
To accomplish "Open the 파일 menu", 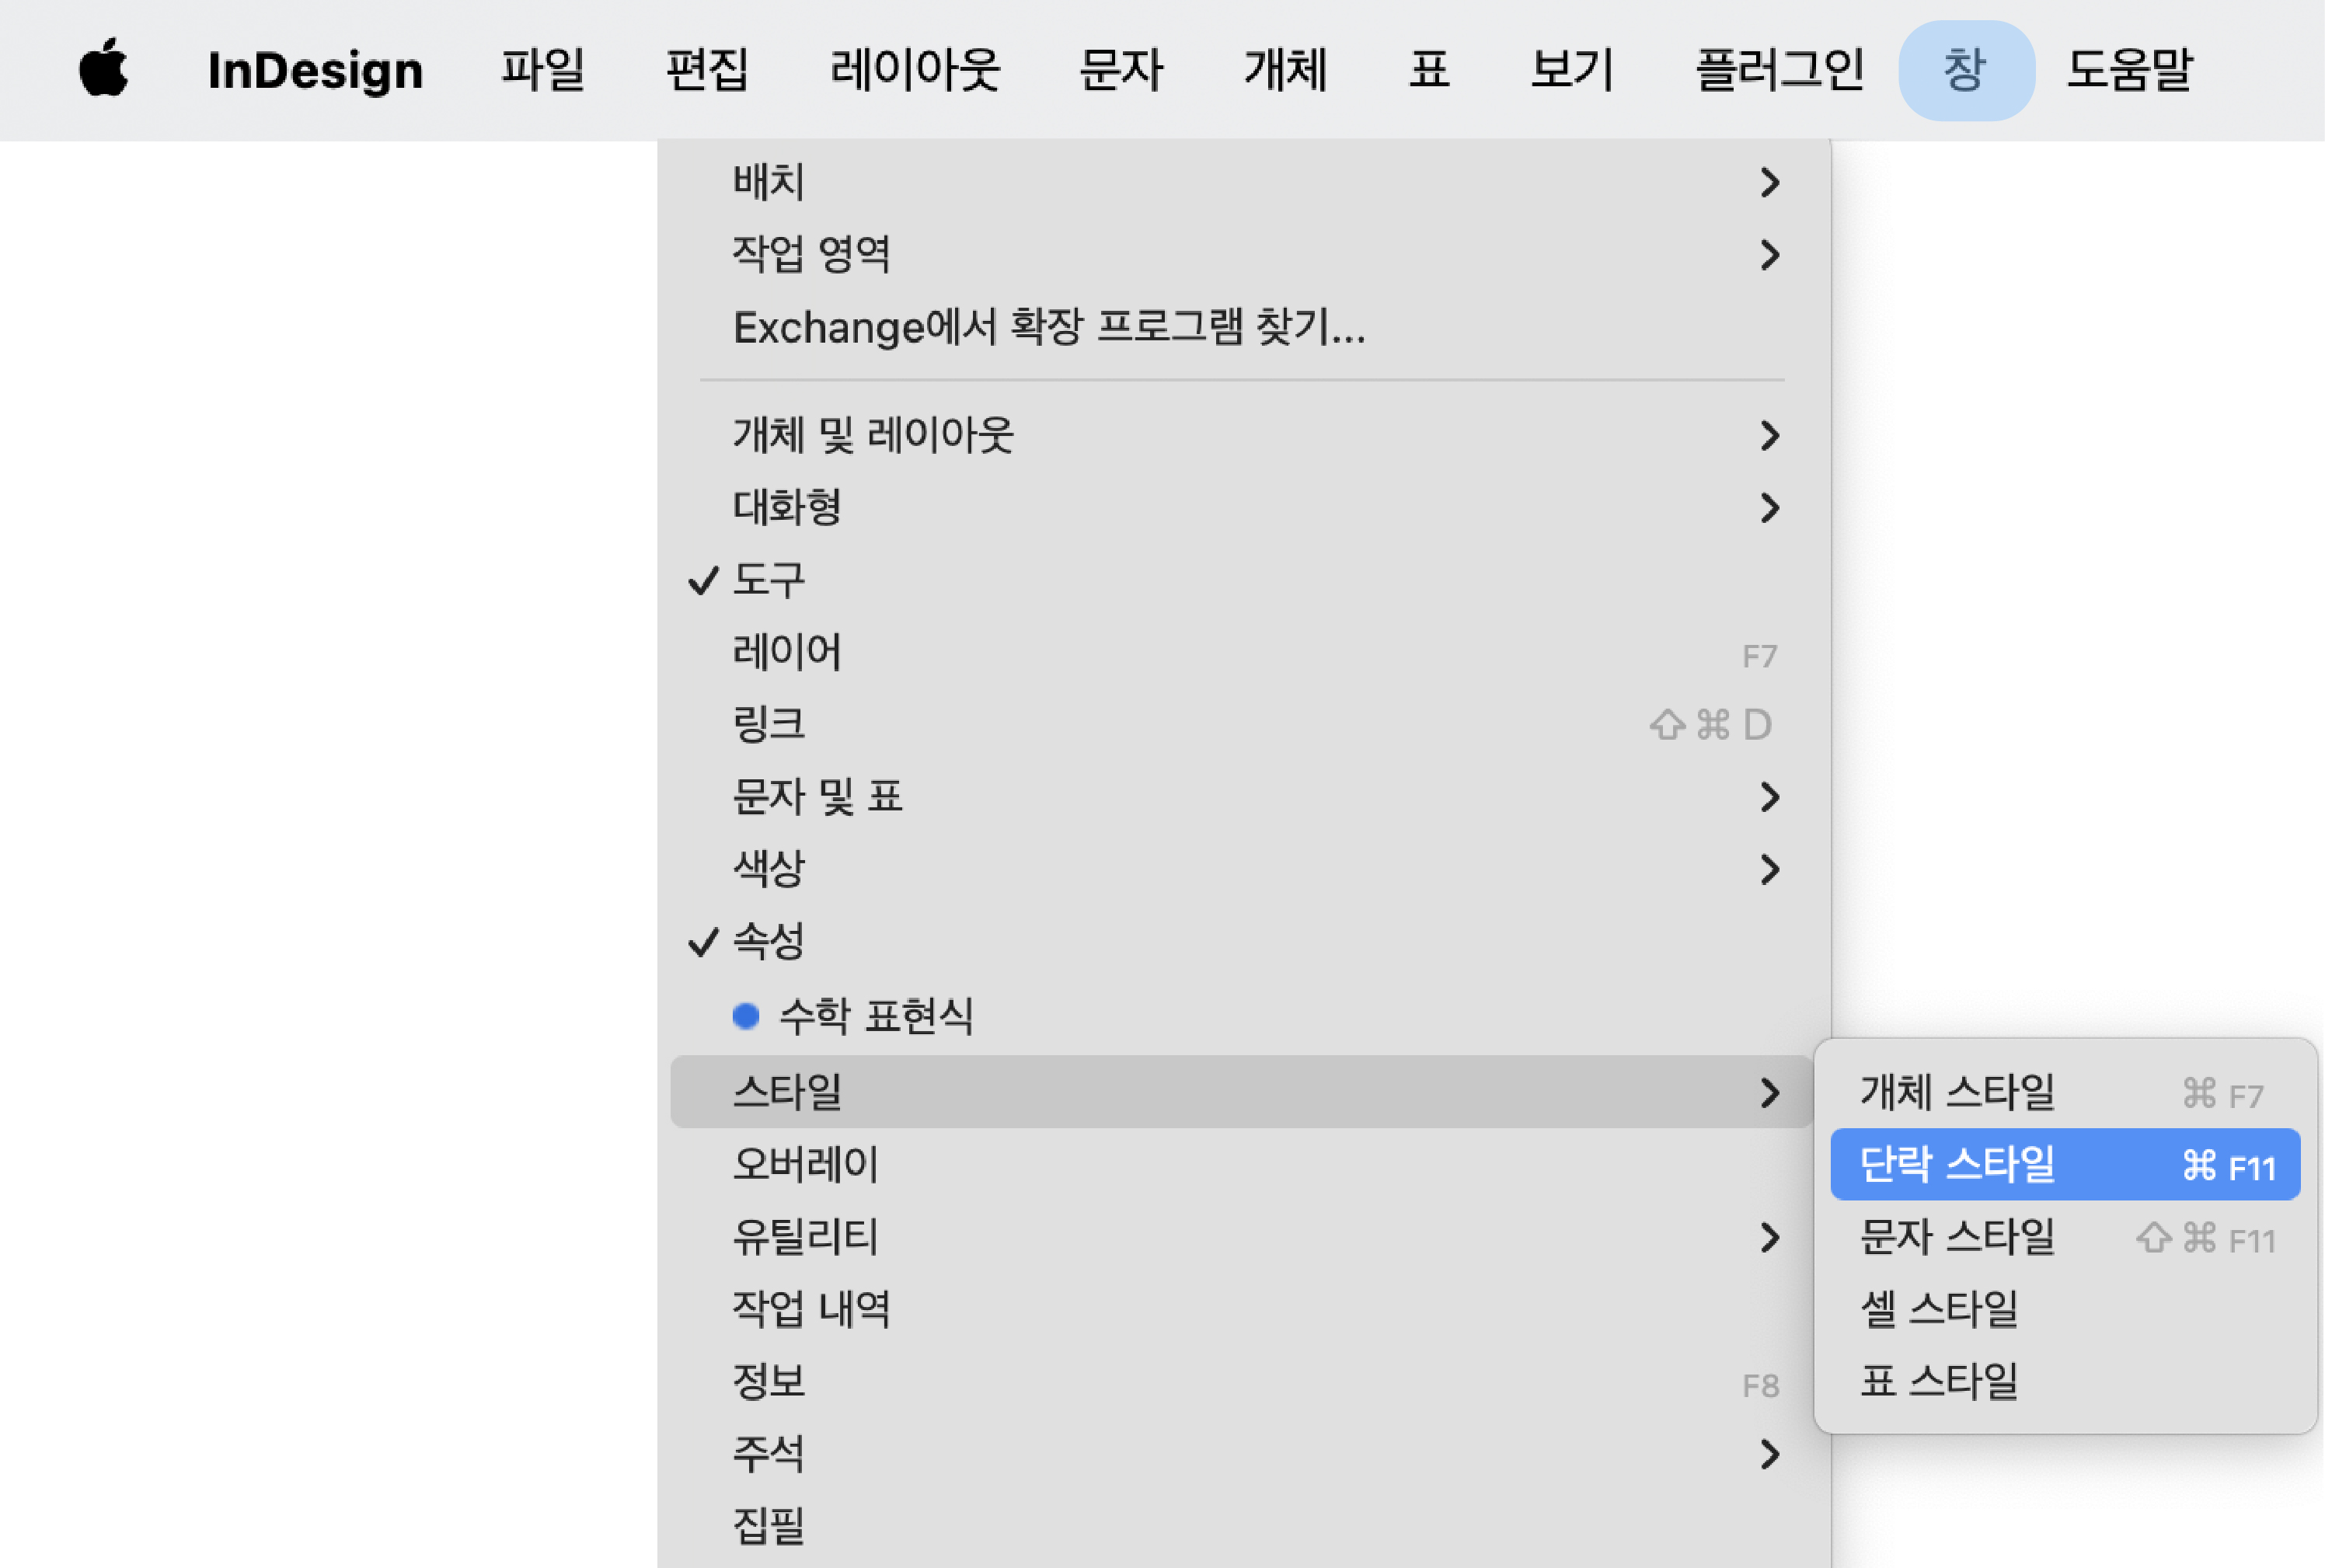I will click(x=542, y=70).
